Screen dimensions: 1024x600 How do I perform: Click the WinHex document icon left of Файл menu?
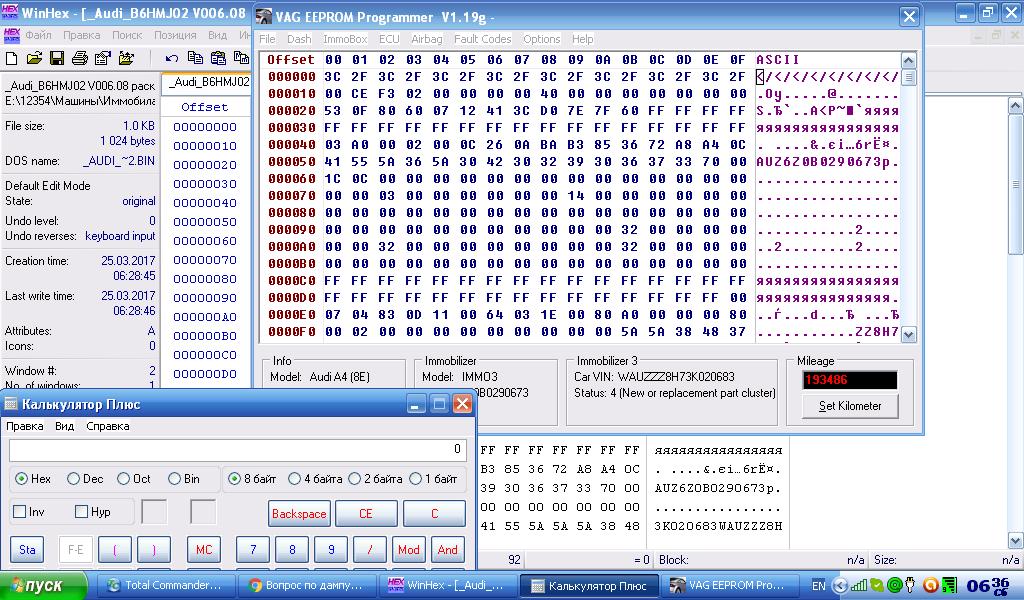pos(11,35)
